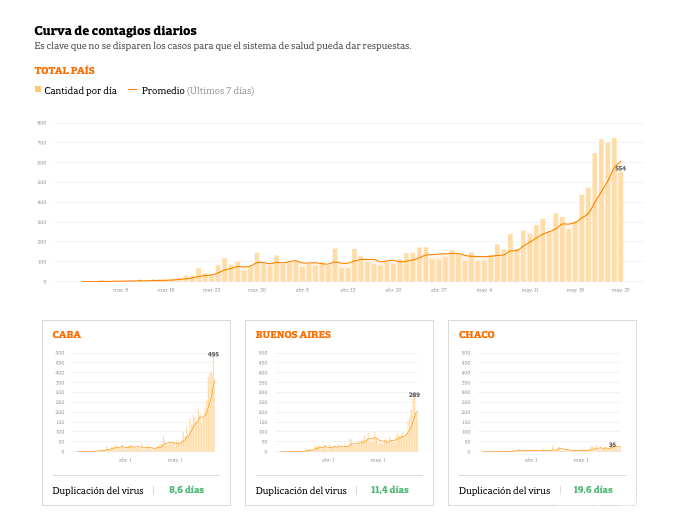Click the 35 value label in Chaco chart
Image resolution: width=688 pixels, height=520 pixels.
click(612, 444)
